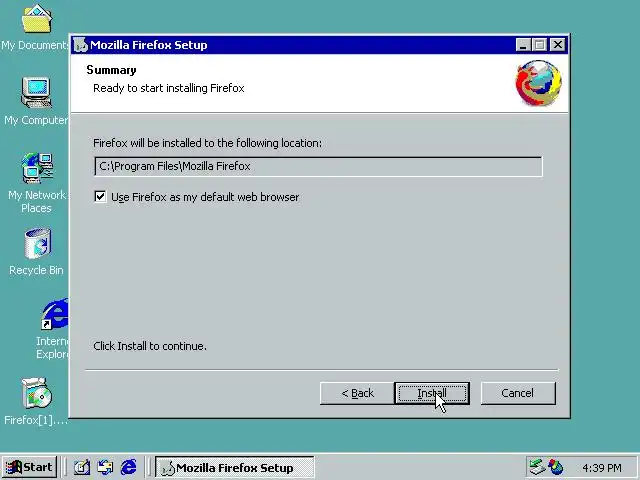Launch Outlook Express from Quick Launch

105,467
